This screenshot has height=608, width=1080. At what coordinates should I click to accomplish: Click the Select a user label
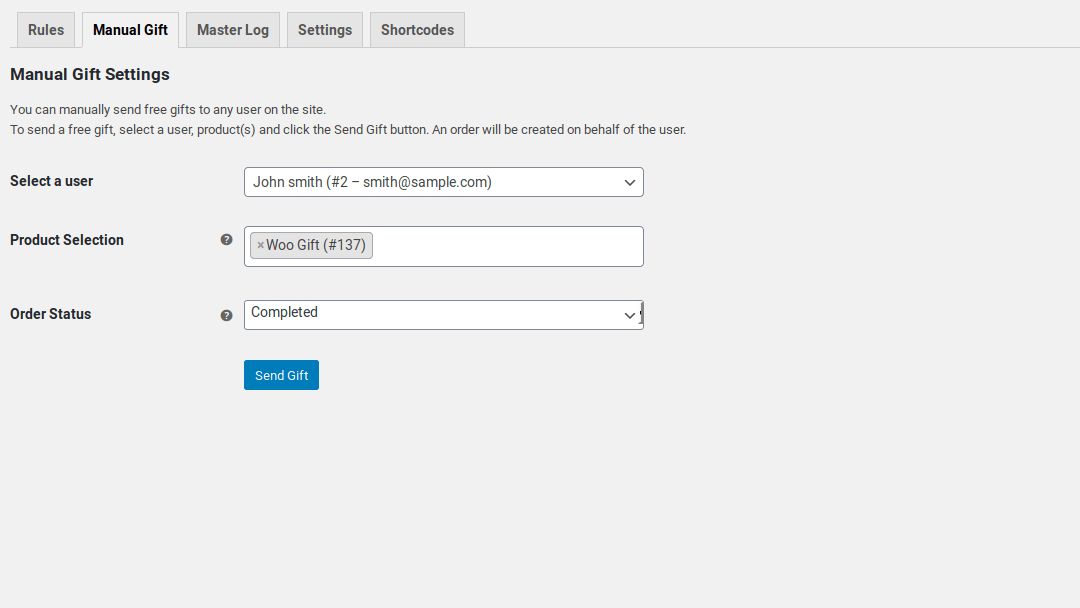click(x=51, y=181)
